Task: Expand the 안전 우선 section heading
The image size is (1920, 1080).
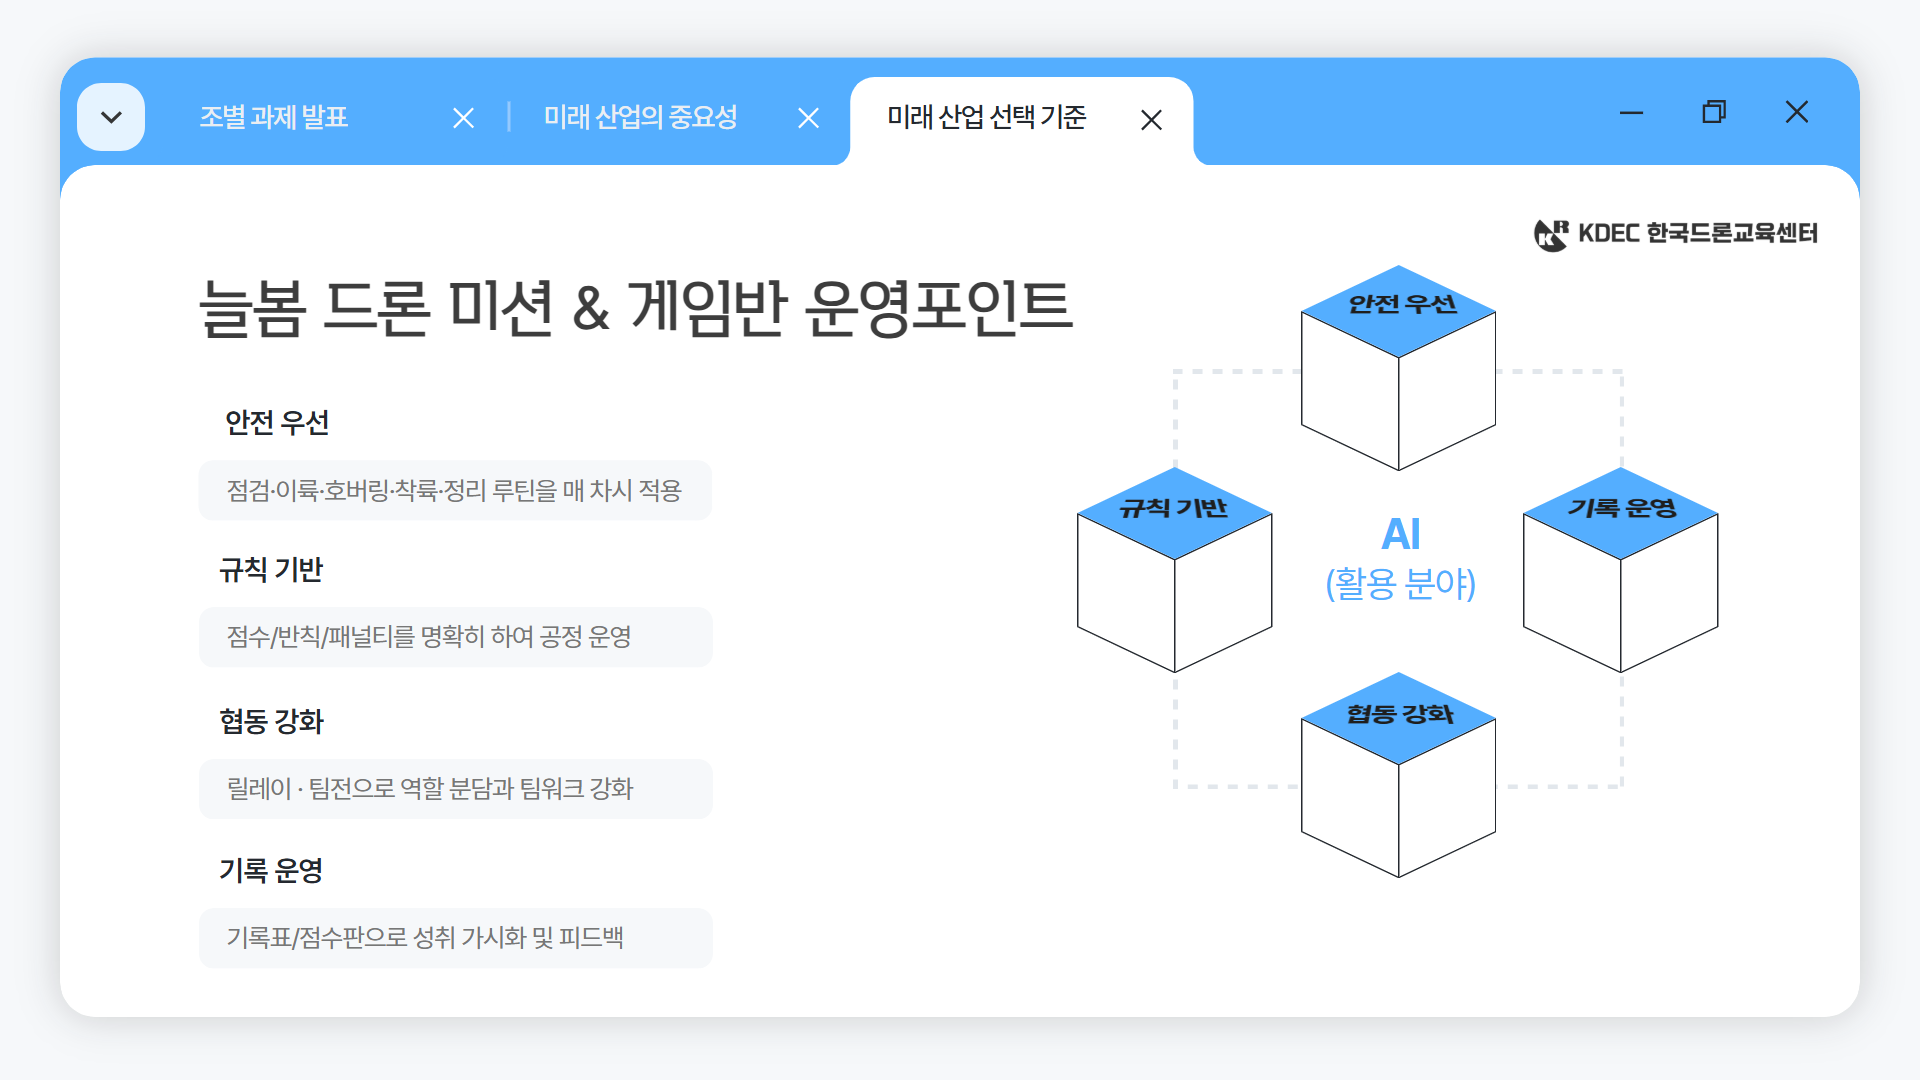Action: tap(276, 422)
